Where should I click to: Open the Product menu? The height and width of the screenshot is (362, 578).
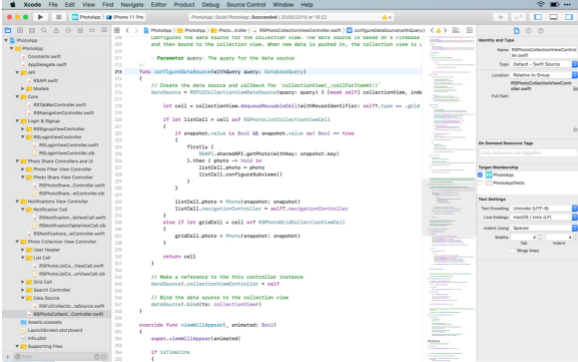[184, 5]
